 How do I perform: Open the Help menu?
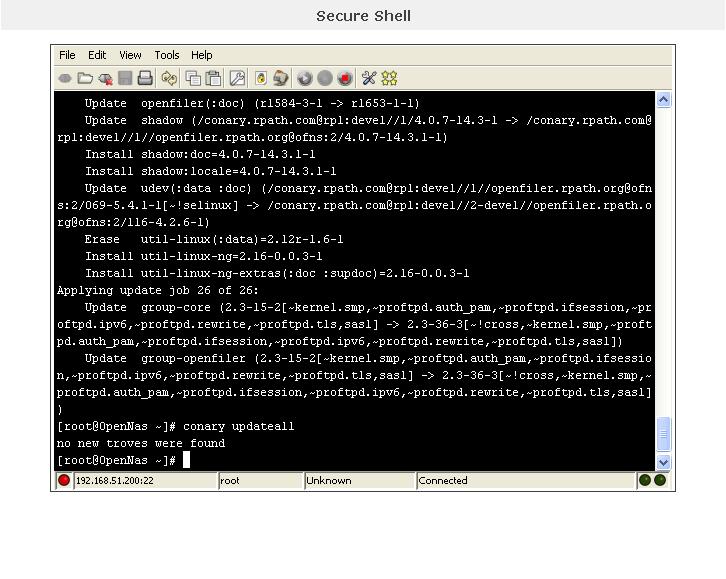[x=201, y=55]
